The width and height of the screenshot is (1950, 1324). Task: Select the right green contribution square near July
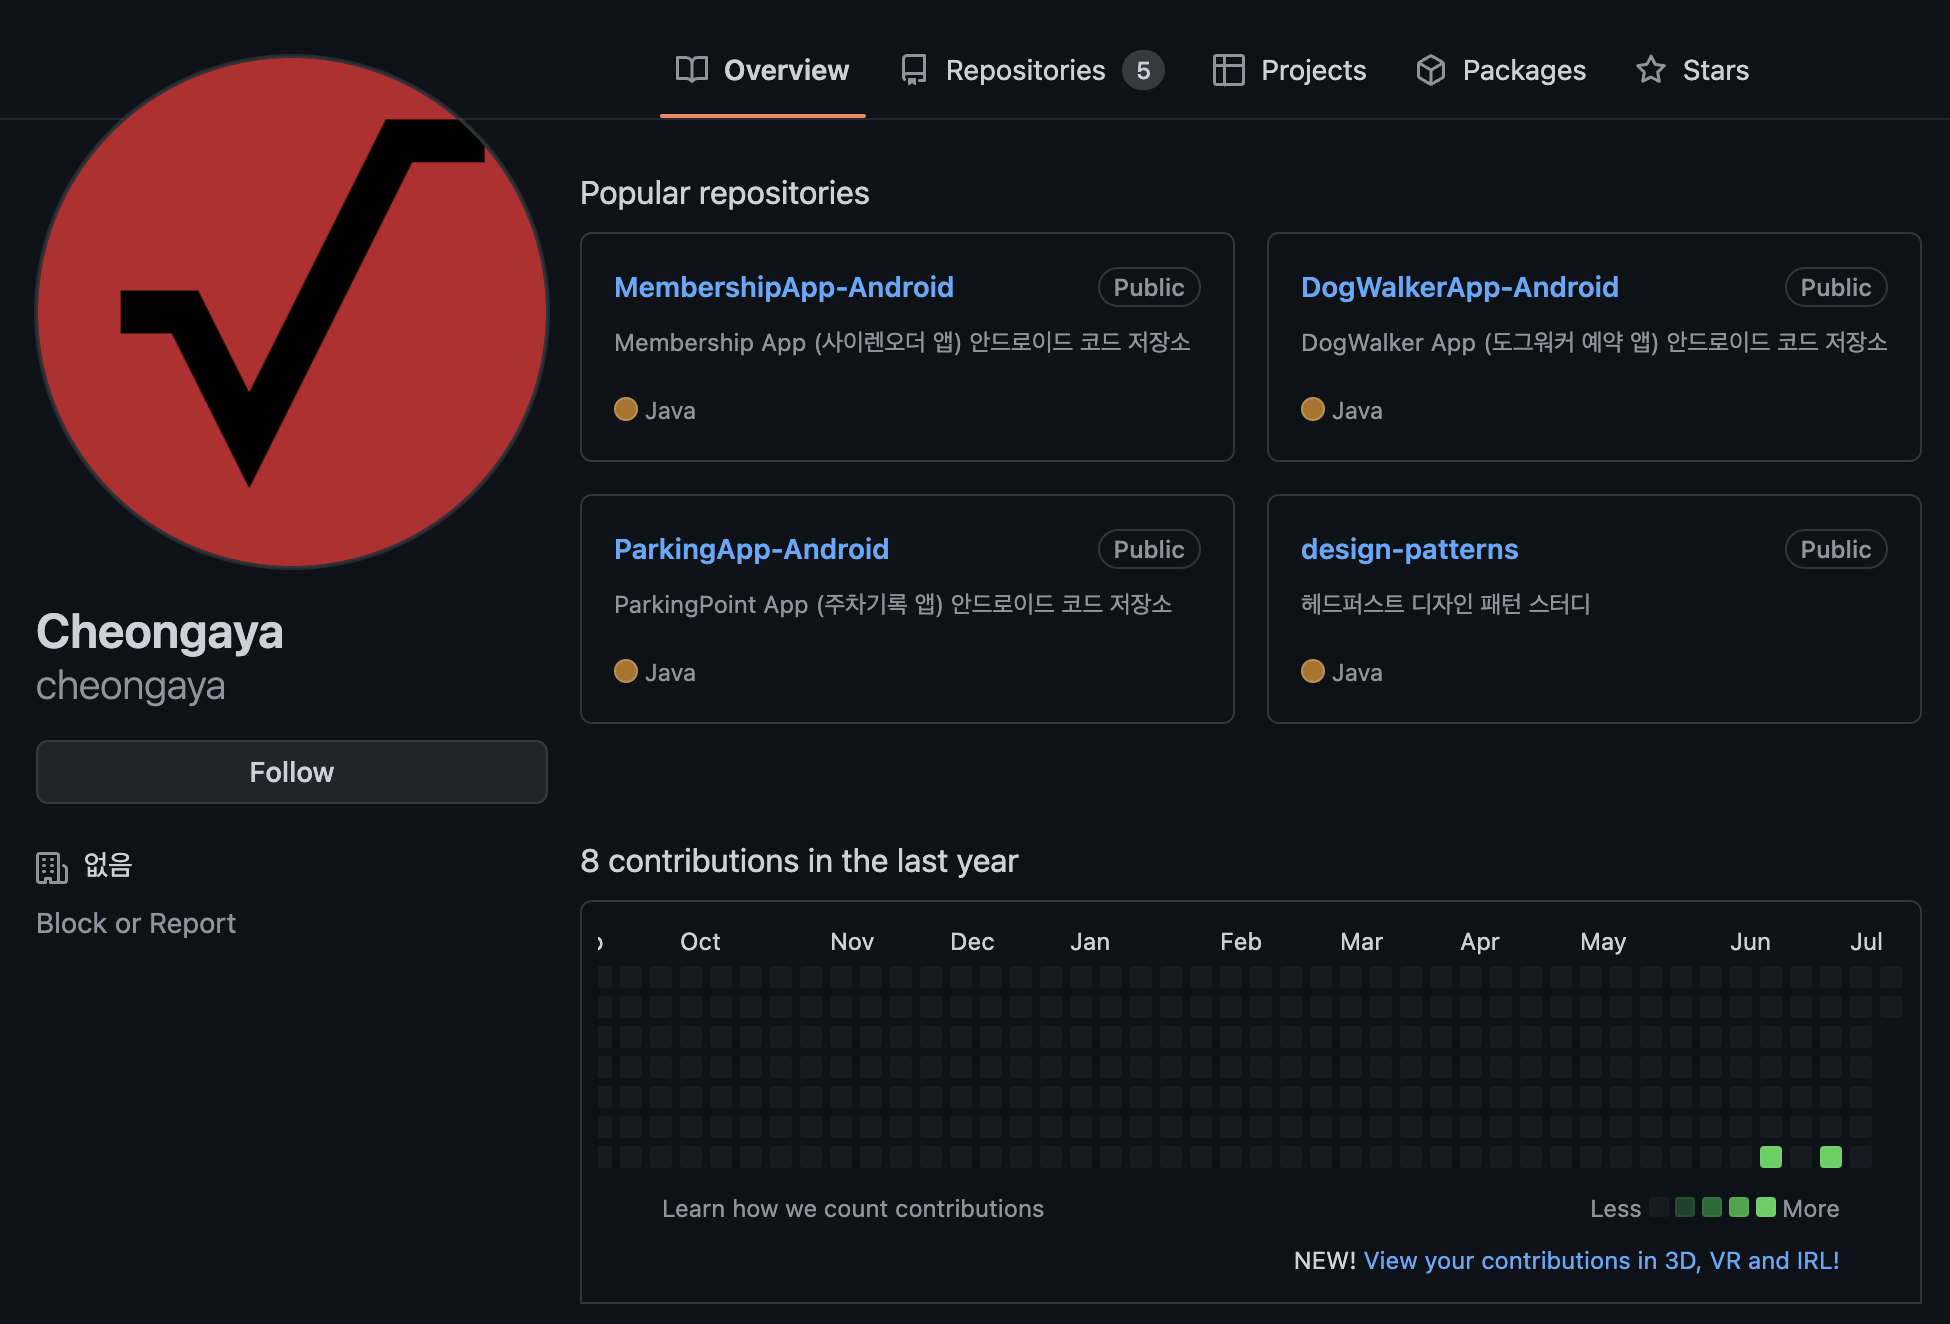pos(1831,1157)
